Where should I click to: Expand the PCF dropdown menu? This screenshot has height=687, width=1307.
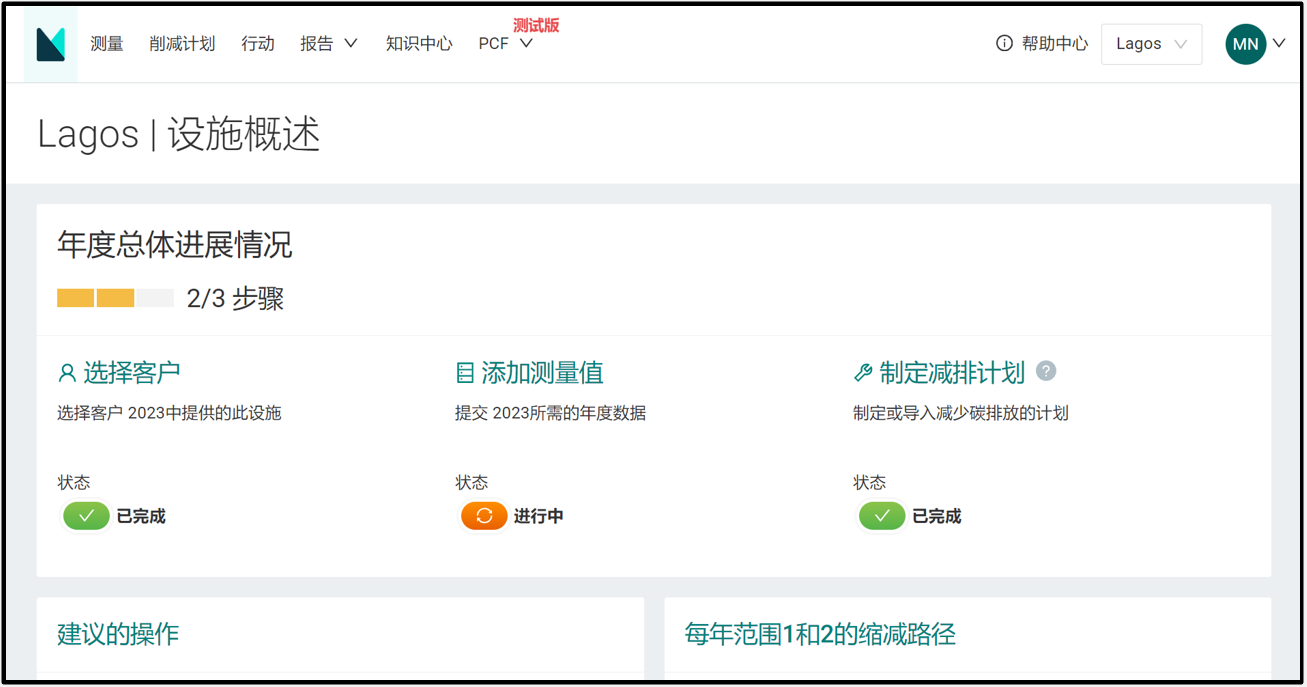pos(506,44)
